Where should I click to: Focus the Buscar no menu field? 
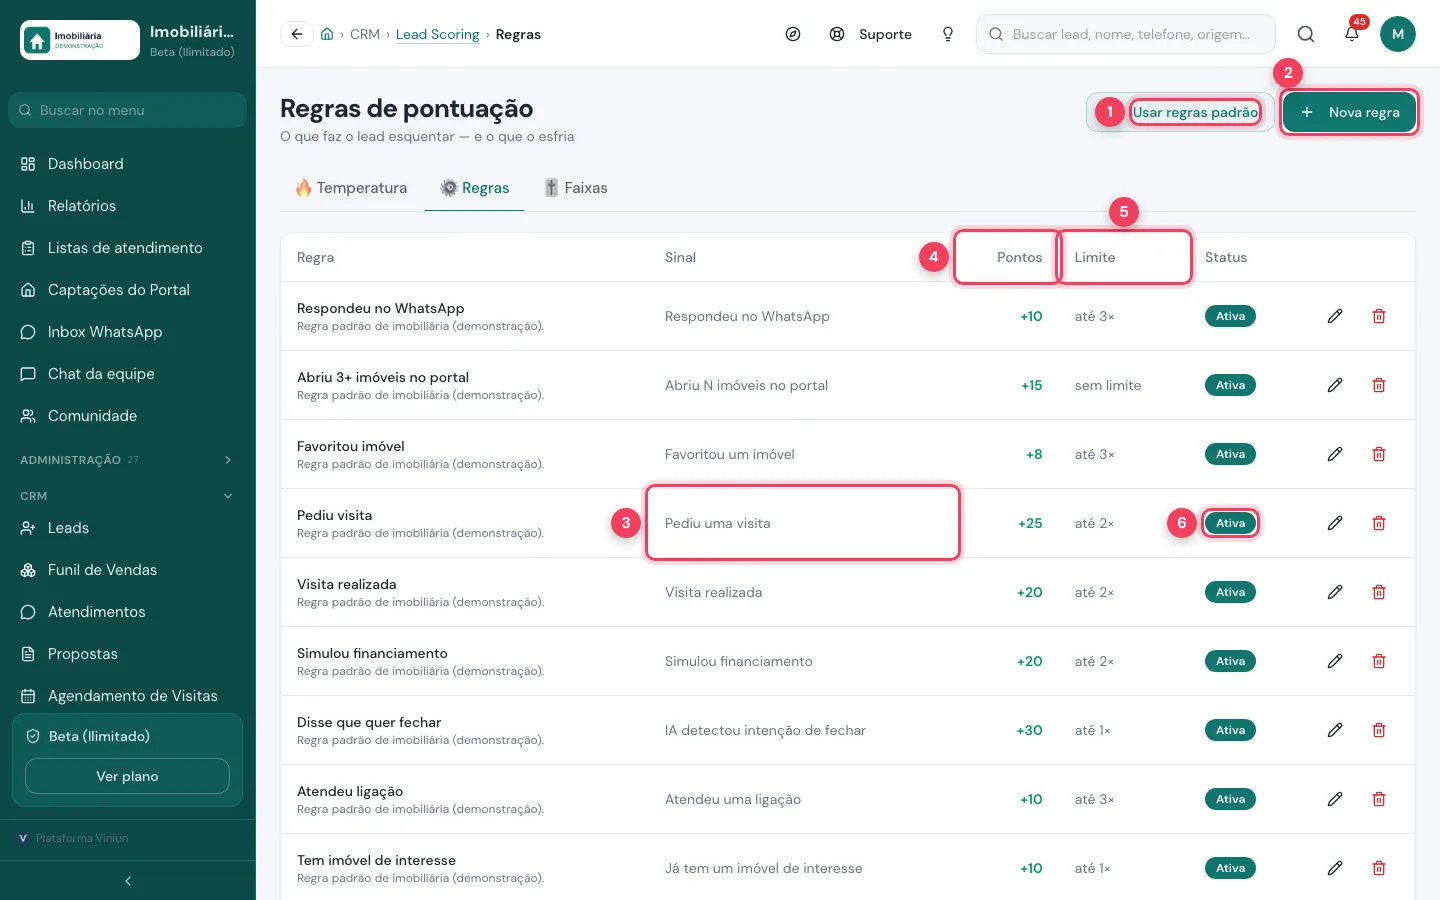click(127, 110)
